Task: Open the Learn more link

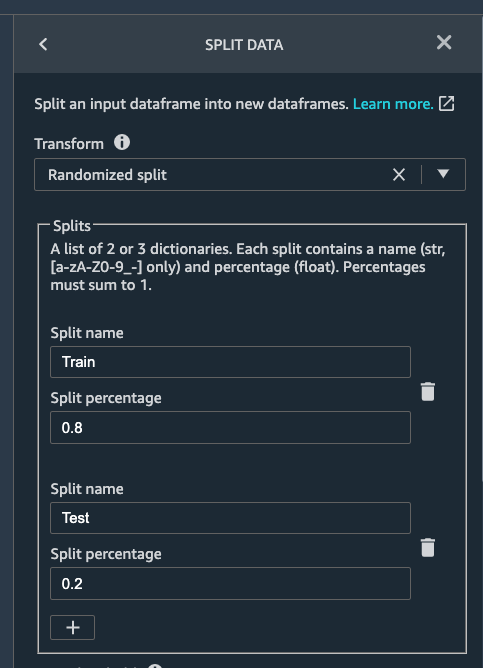Action: pos(393,104)
